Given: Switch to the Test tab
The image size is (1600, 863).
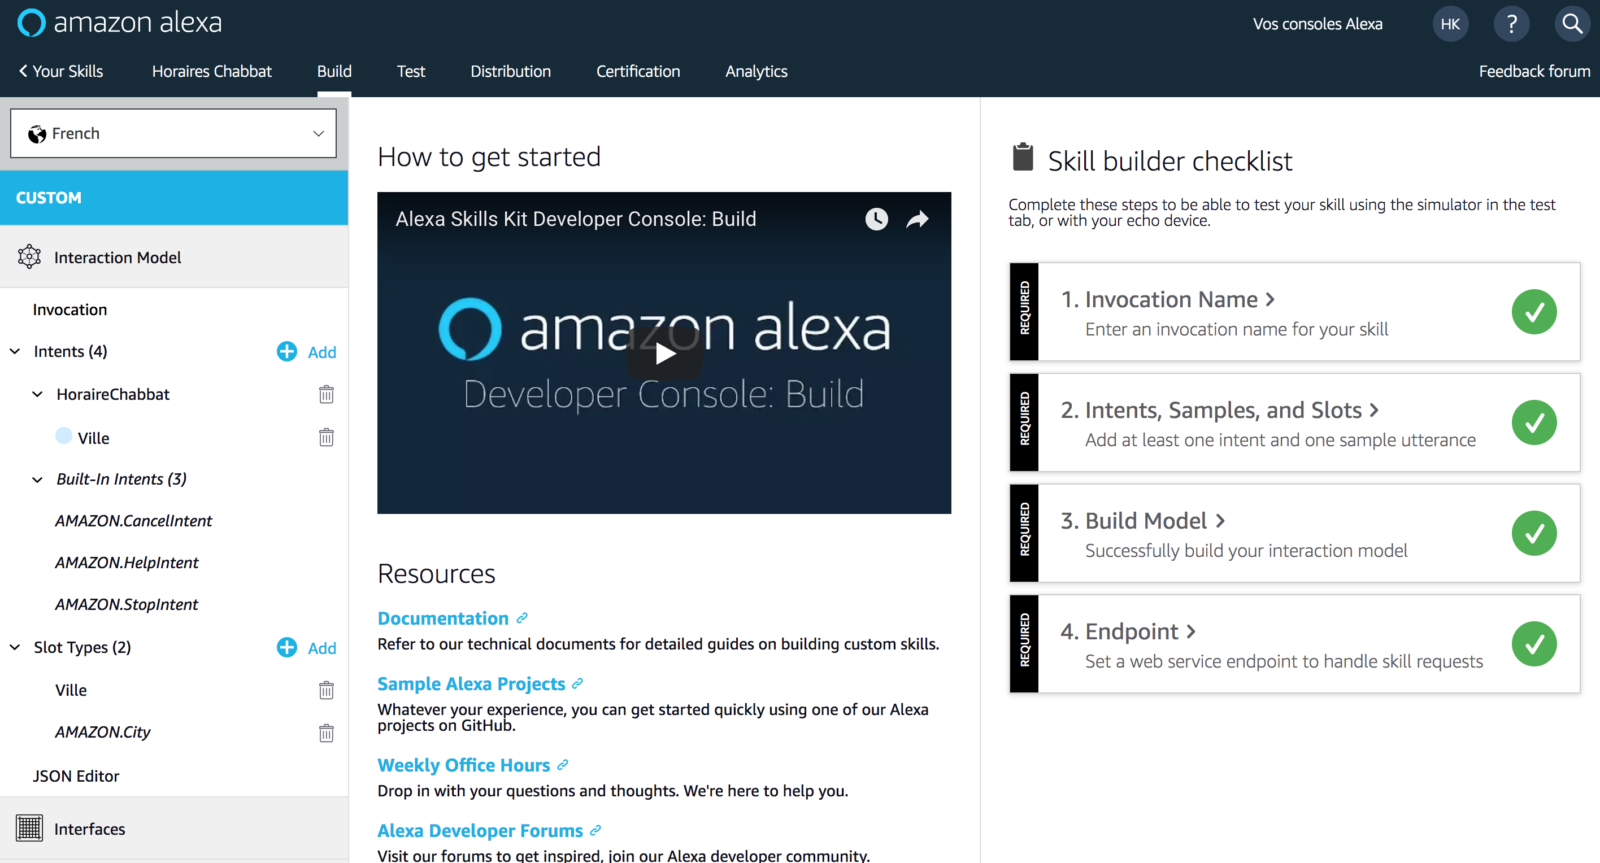Looking at the screenshot, I should (x=411, y=71).
